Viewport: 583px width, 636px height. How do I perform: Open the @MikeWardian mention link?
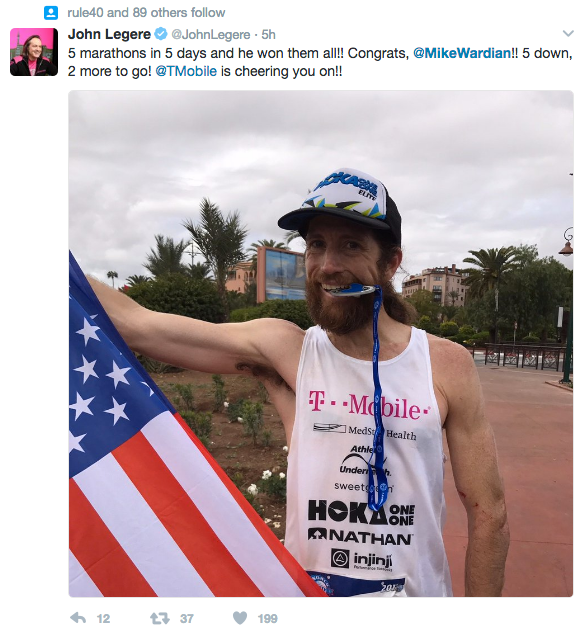point(462,53)
